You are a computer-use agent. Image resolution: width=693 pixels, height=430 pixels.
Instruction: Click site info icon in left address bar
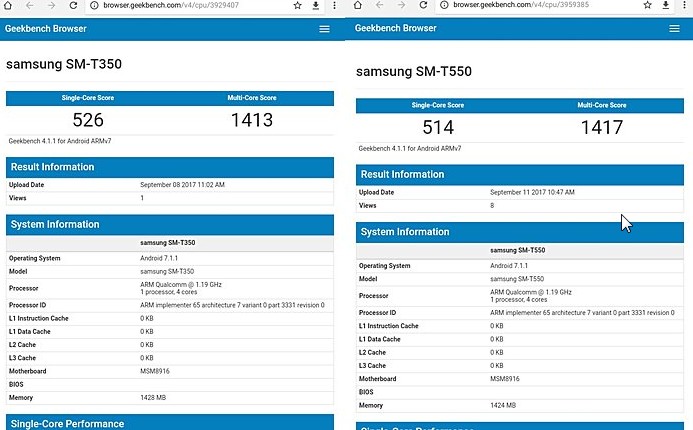pyautogui.click(x=94, y=5)
